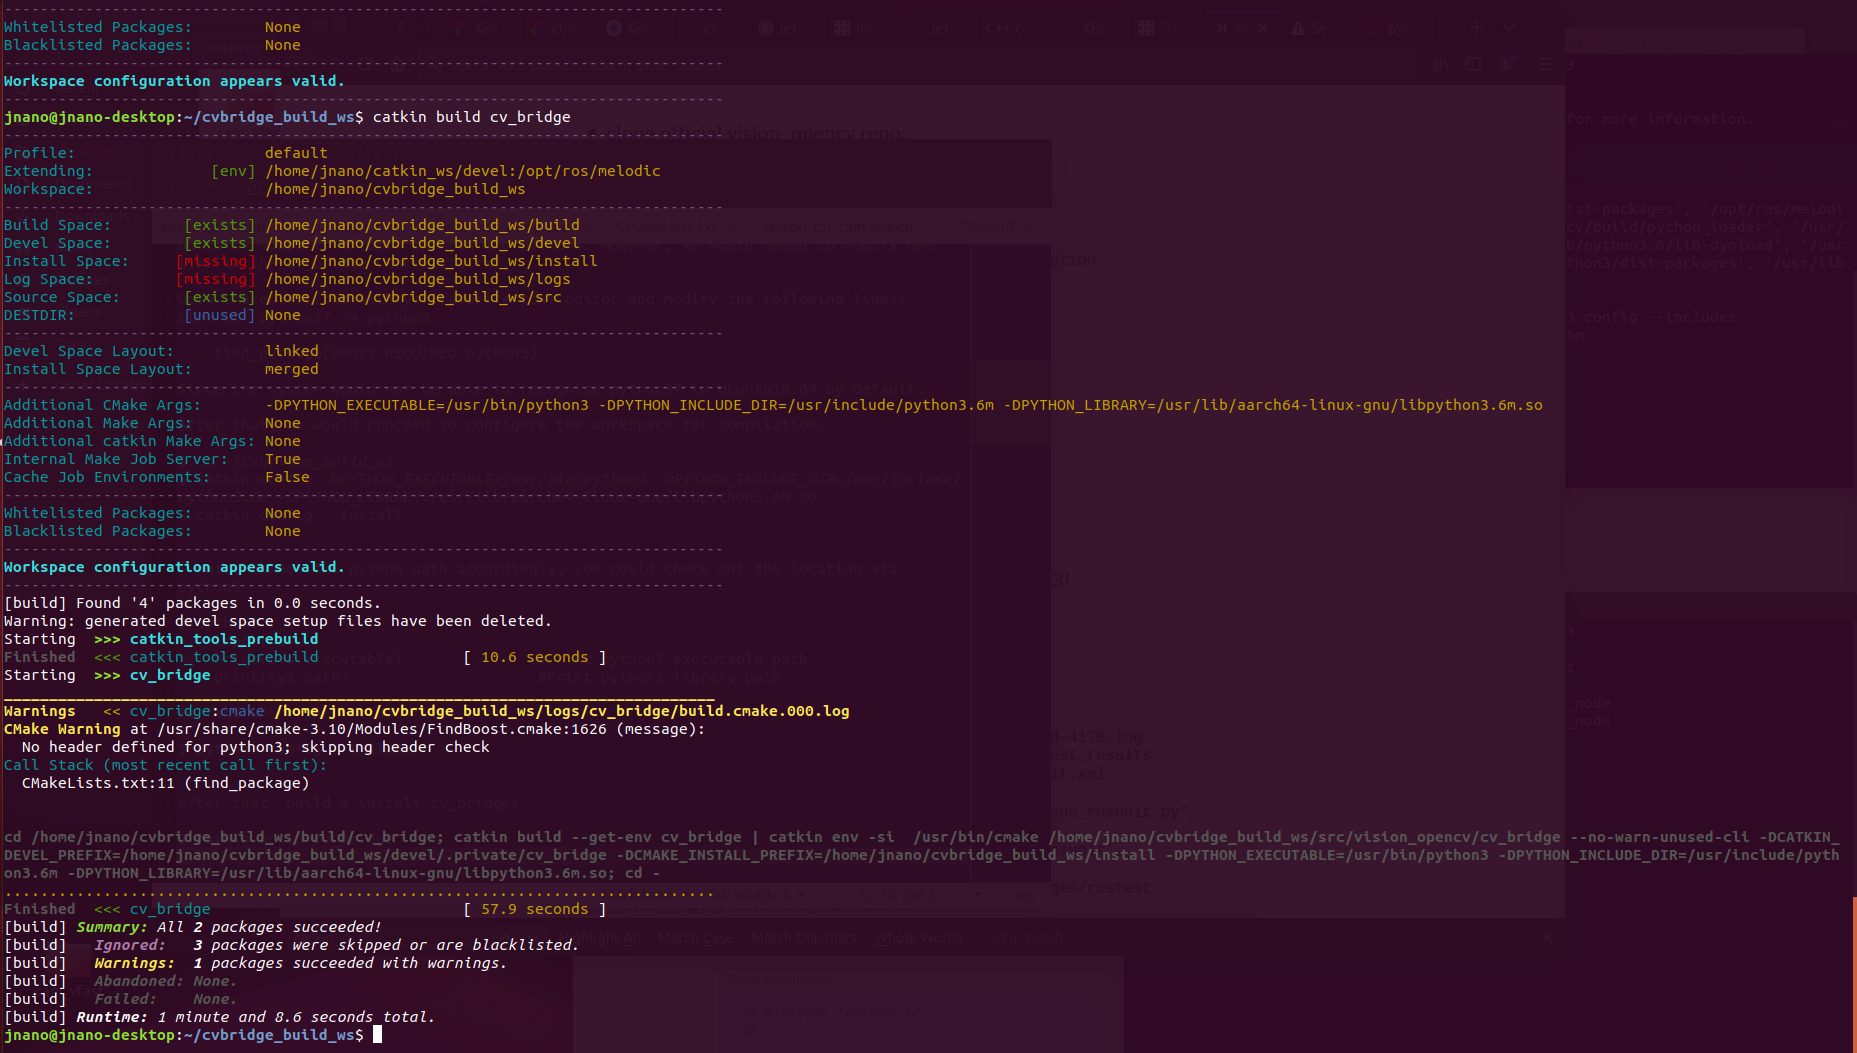
Task: Open the Firefox Library icon
Action: coord(1442,64)
